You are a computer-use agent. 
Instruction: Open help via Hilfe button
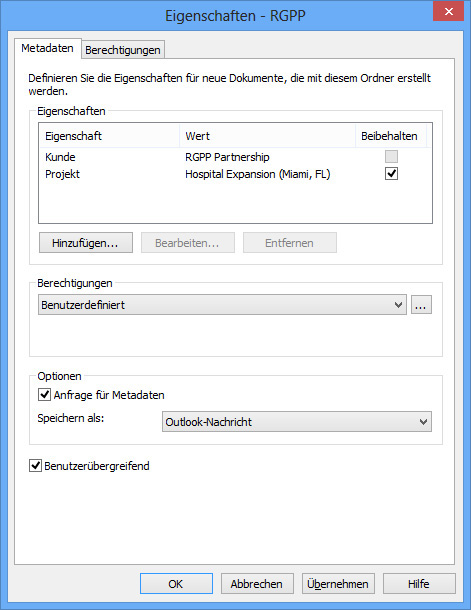(419, 584)
